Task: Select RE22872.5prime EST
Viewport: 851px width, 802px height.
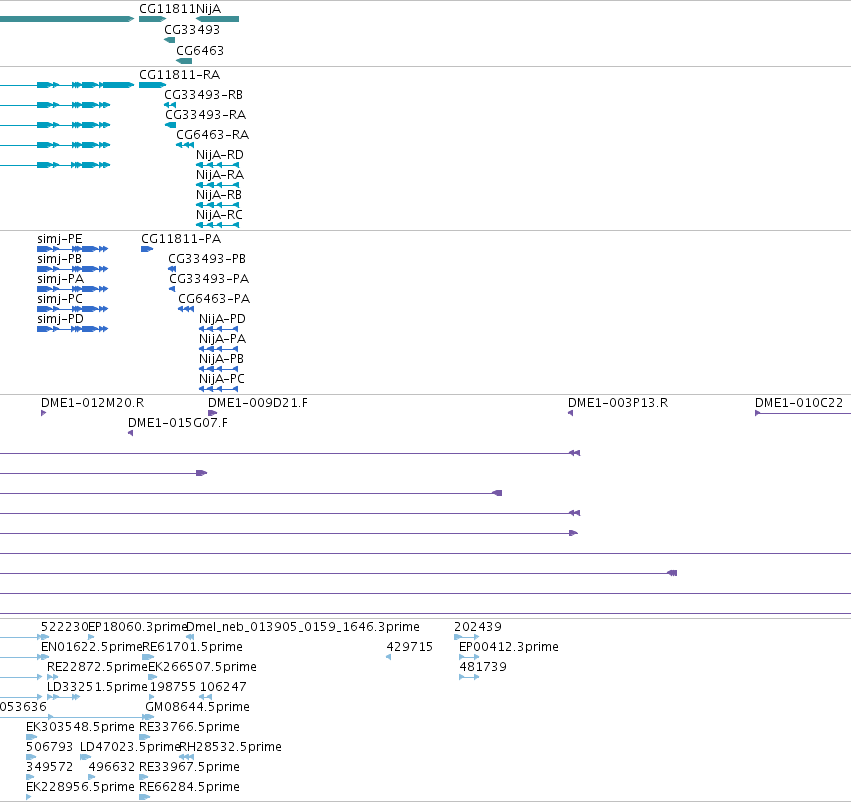Action: (98, 667)
